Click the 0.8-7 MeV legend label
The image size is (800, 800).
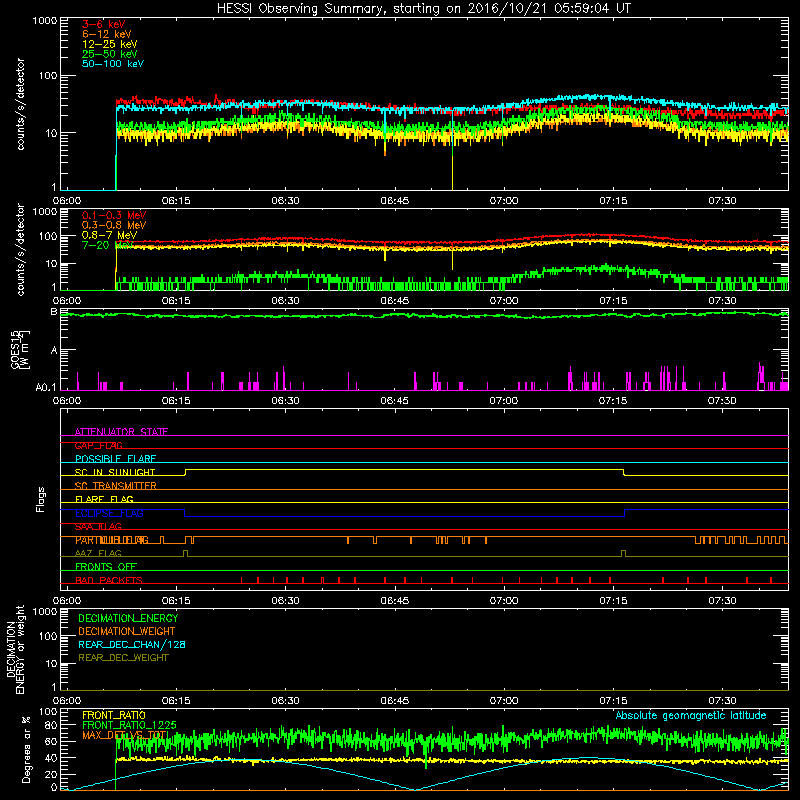pos(109,235)
